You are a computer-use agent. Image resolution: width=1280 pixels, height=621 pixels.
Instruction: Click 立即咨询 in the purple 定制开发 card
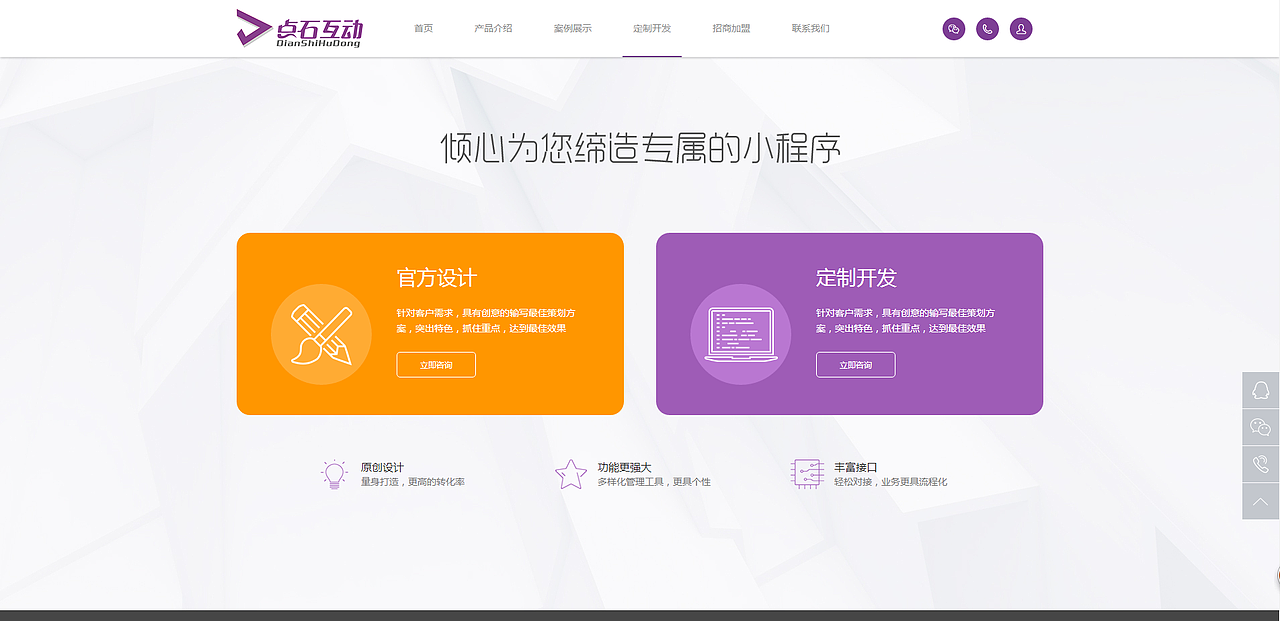coord(856,365)
